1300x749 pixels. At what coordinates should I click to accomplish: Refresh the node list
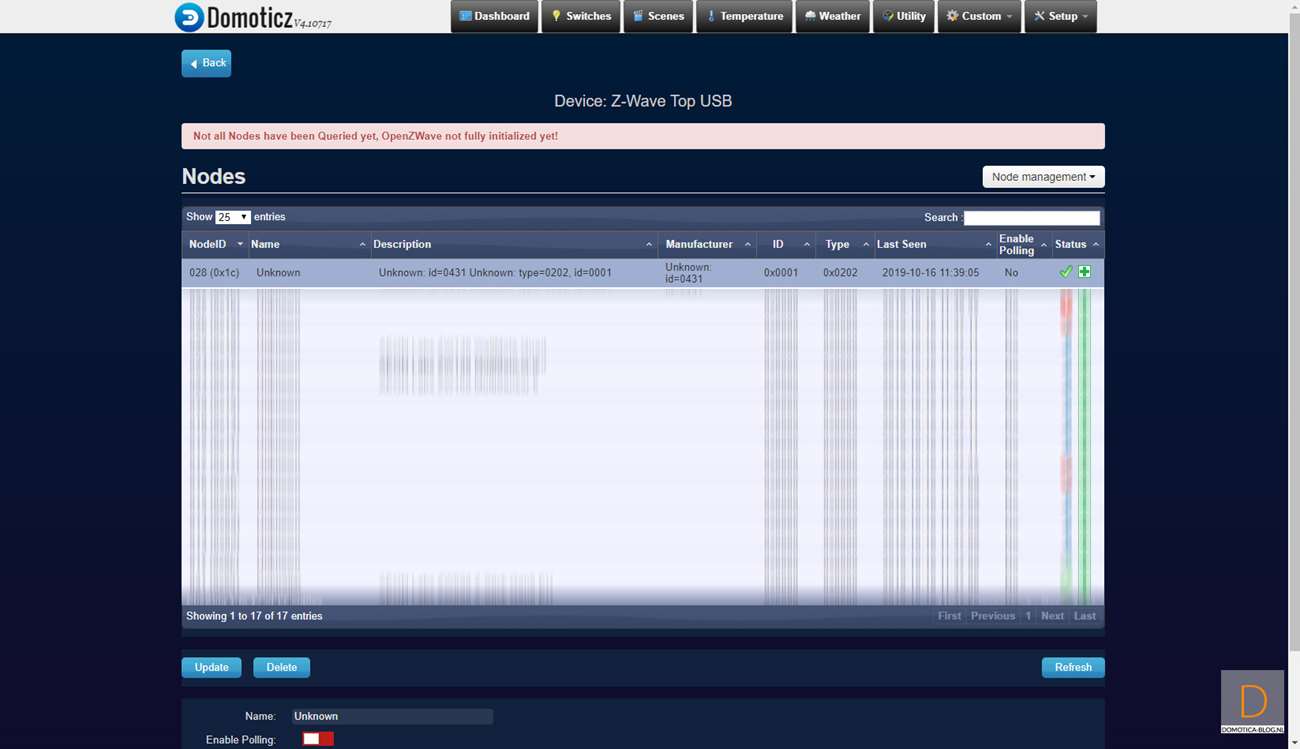1073,667
